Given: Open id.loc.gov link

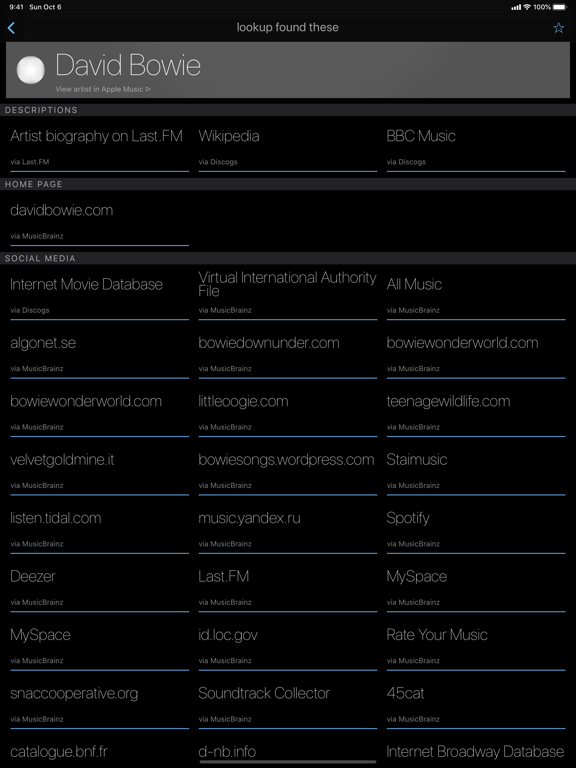Looking at the screenshot, I should click(x=288, y=646).
